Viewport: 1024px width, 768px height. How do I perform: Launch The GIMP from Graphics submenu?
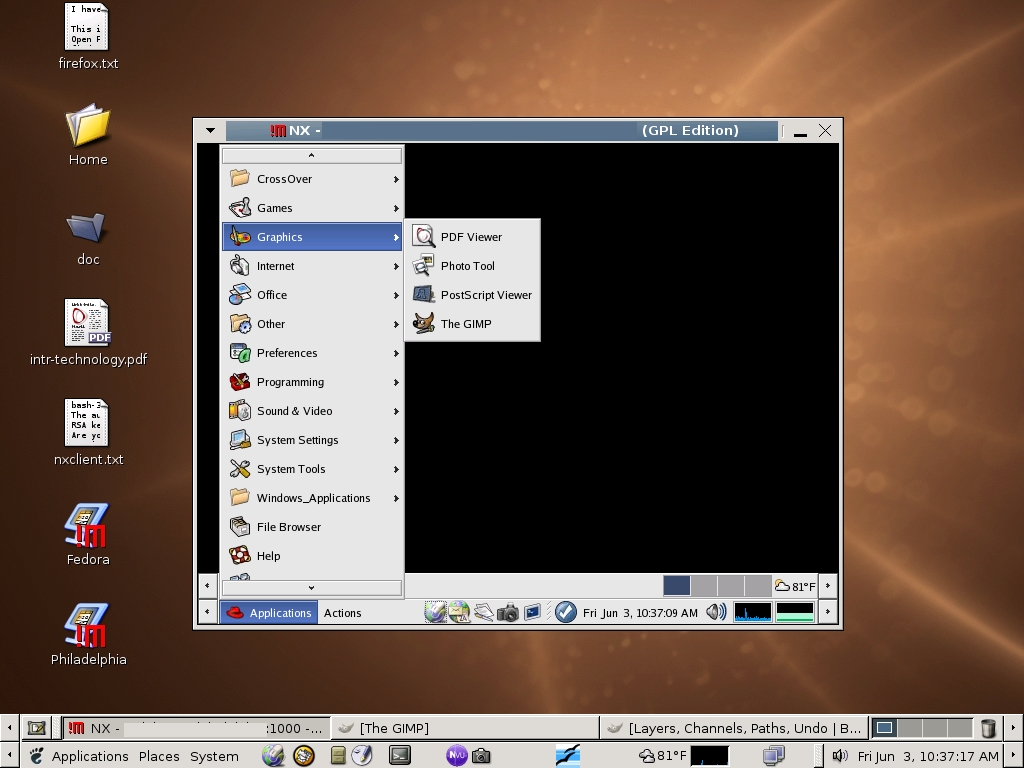(465, 324)
